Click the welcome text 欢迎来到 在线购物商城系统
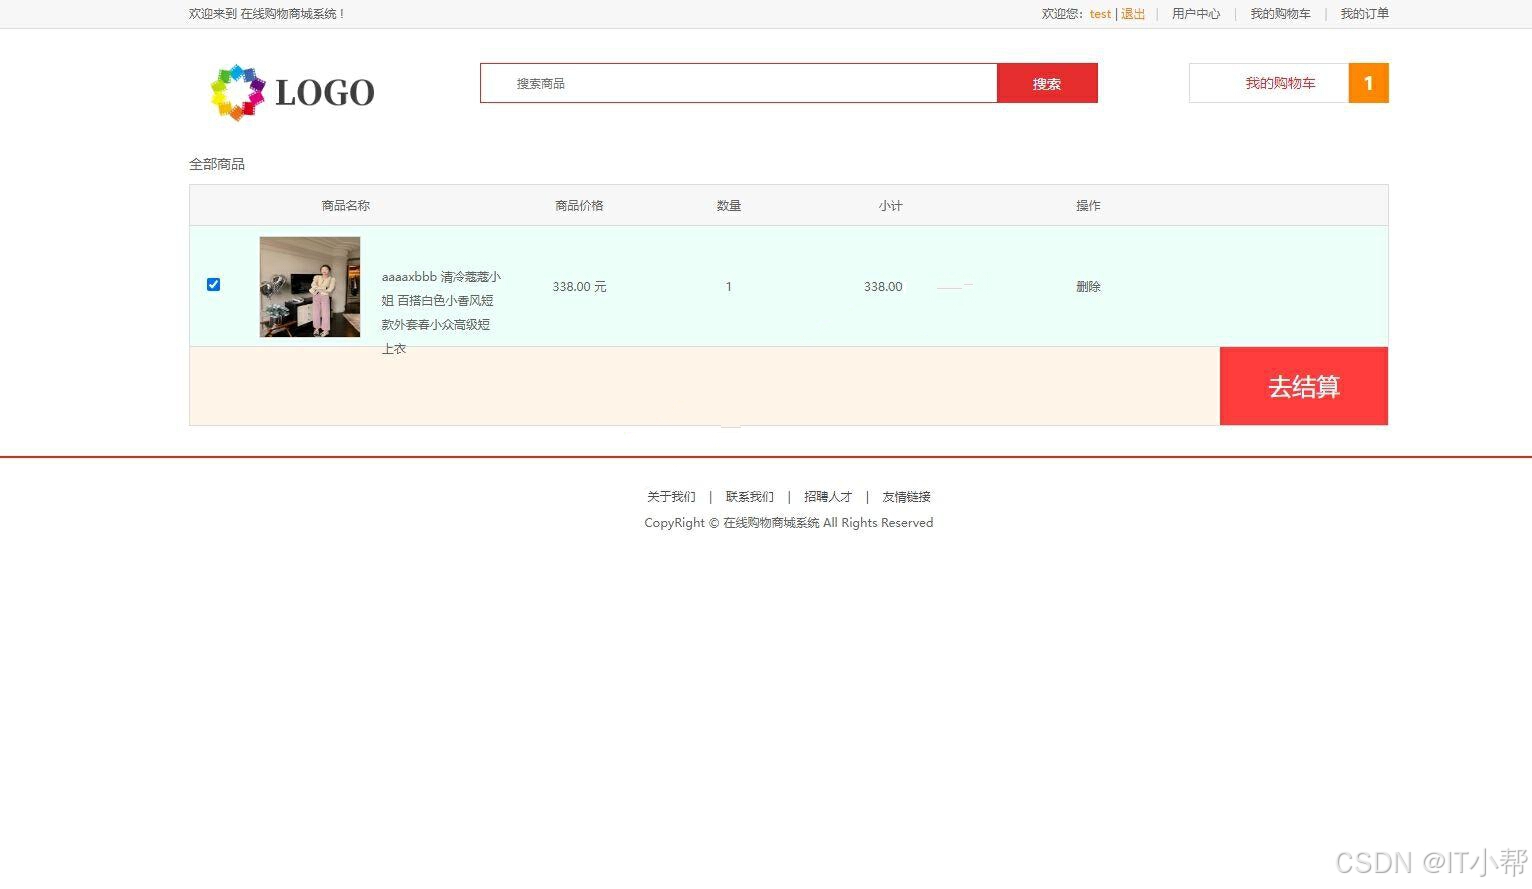Screen dimensions: 1532x889 click(x=266, y=14)
